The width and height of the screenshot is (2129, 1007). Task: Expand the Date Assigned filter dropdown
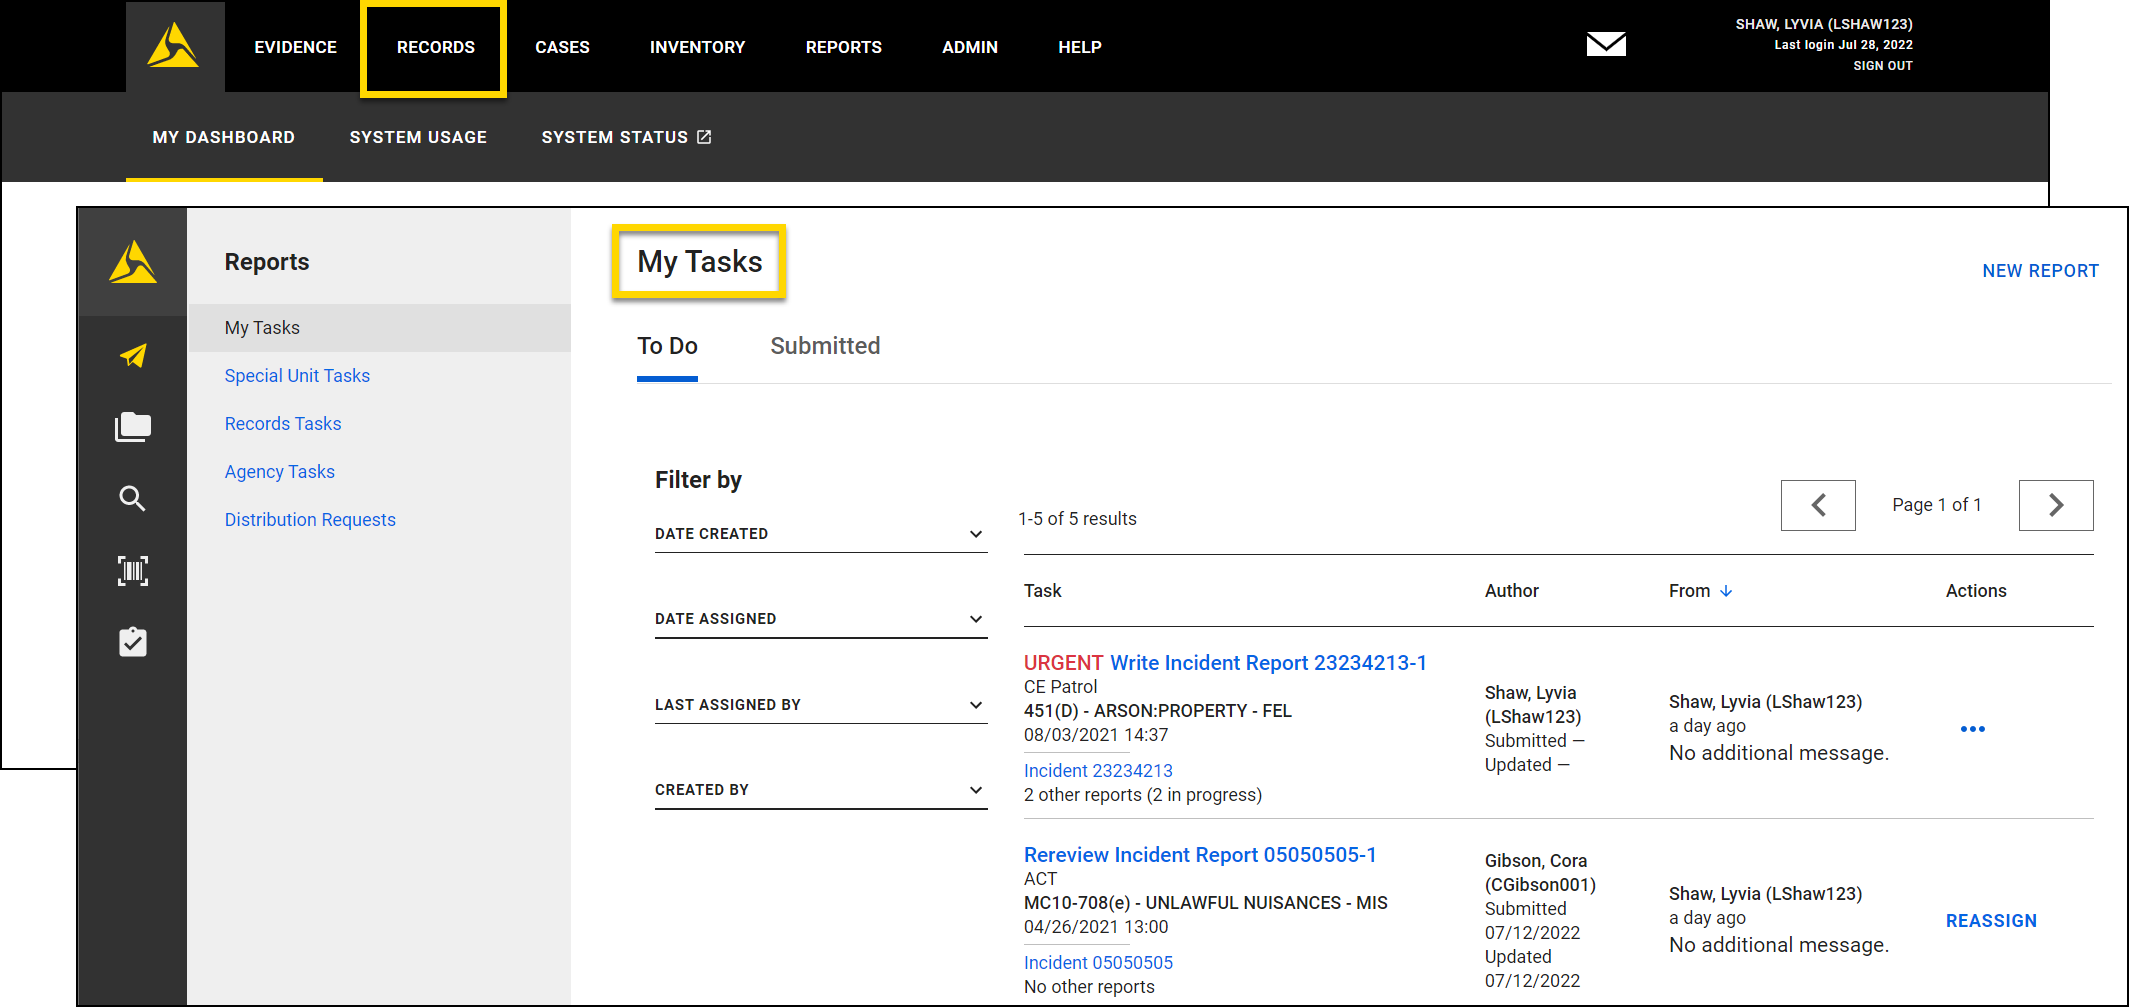coord(820,619)
